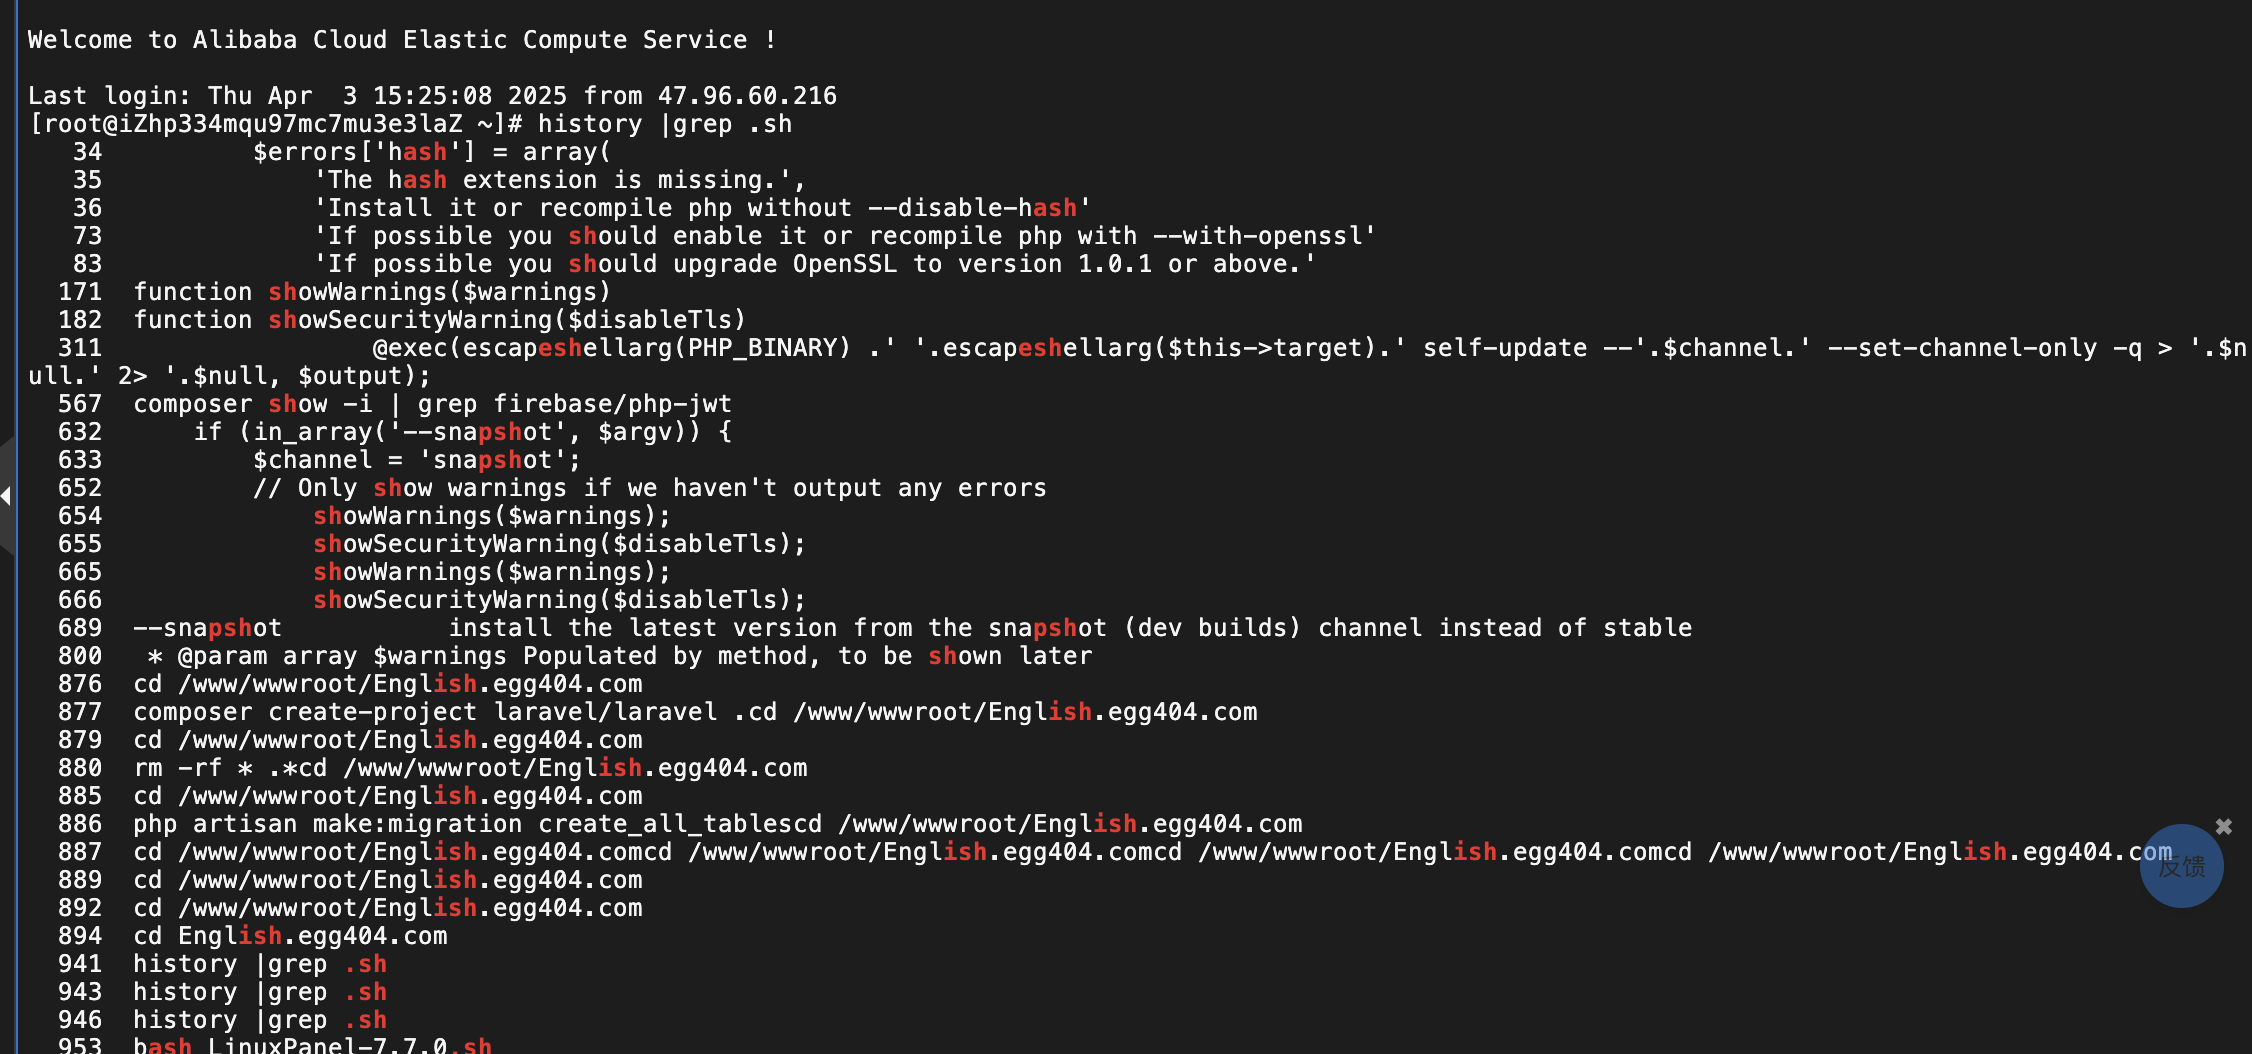The image size is (2252, 1054).
Task: Click line 689 --snapshot option description
Action: (x=912, y=628)
